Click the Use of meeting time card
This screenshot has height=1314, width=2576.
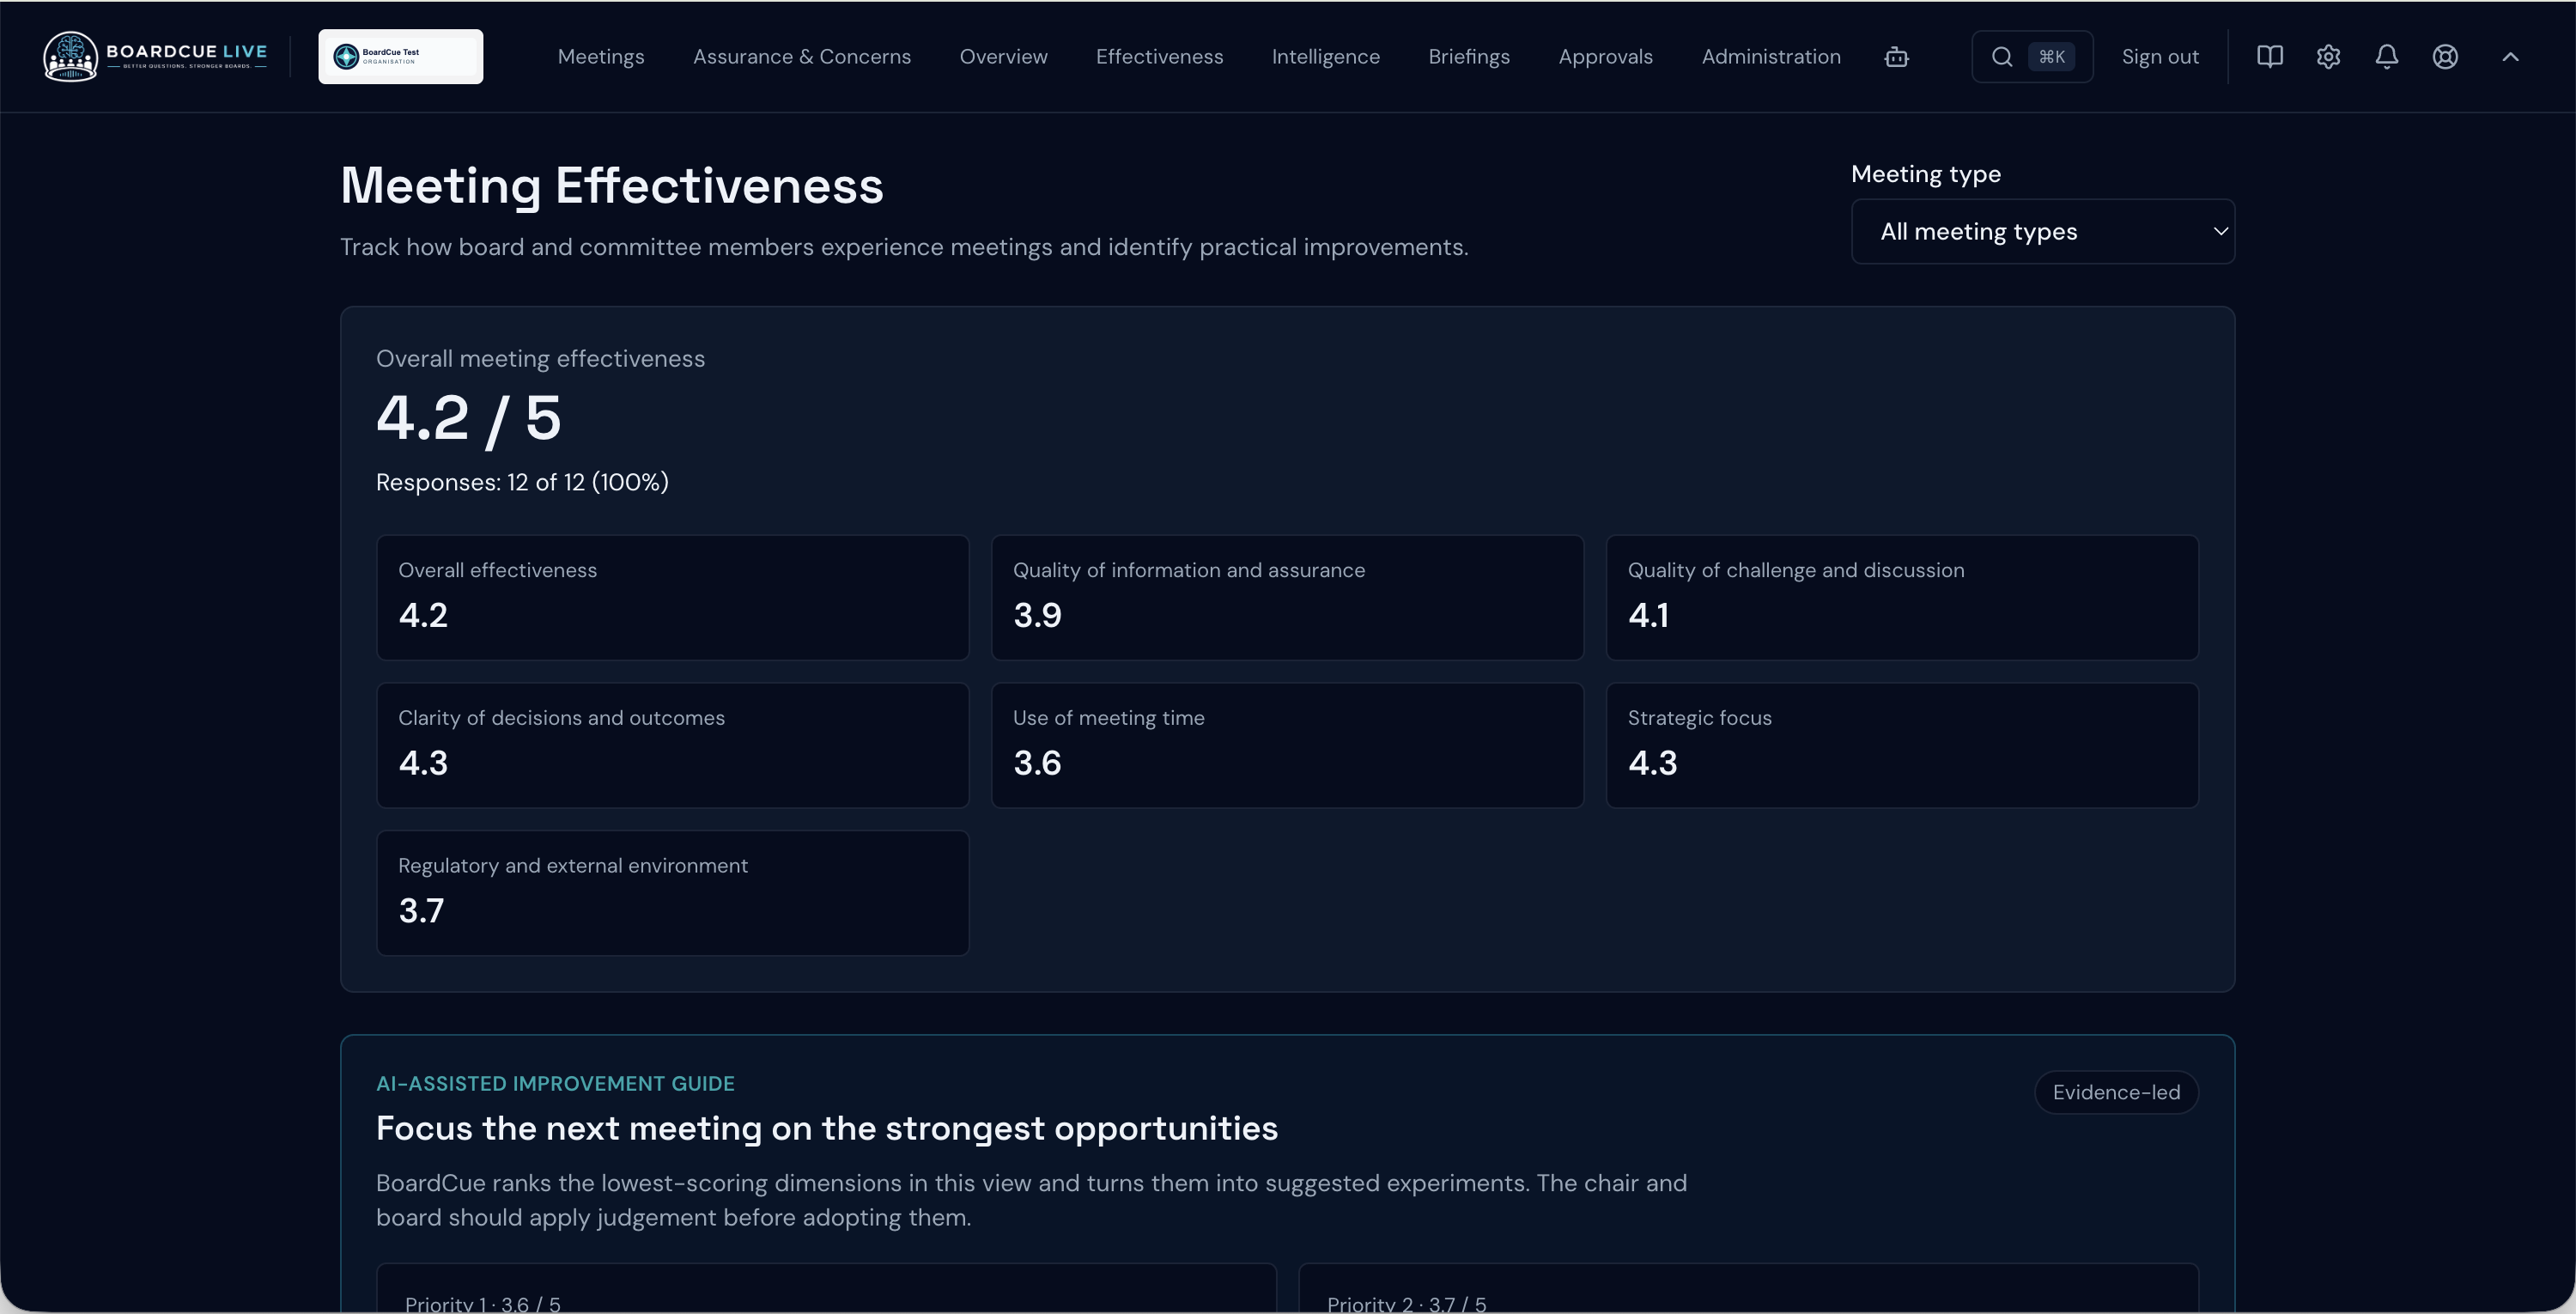[1287, 745]
